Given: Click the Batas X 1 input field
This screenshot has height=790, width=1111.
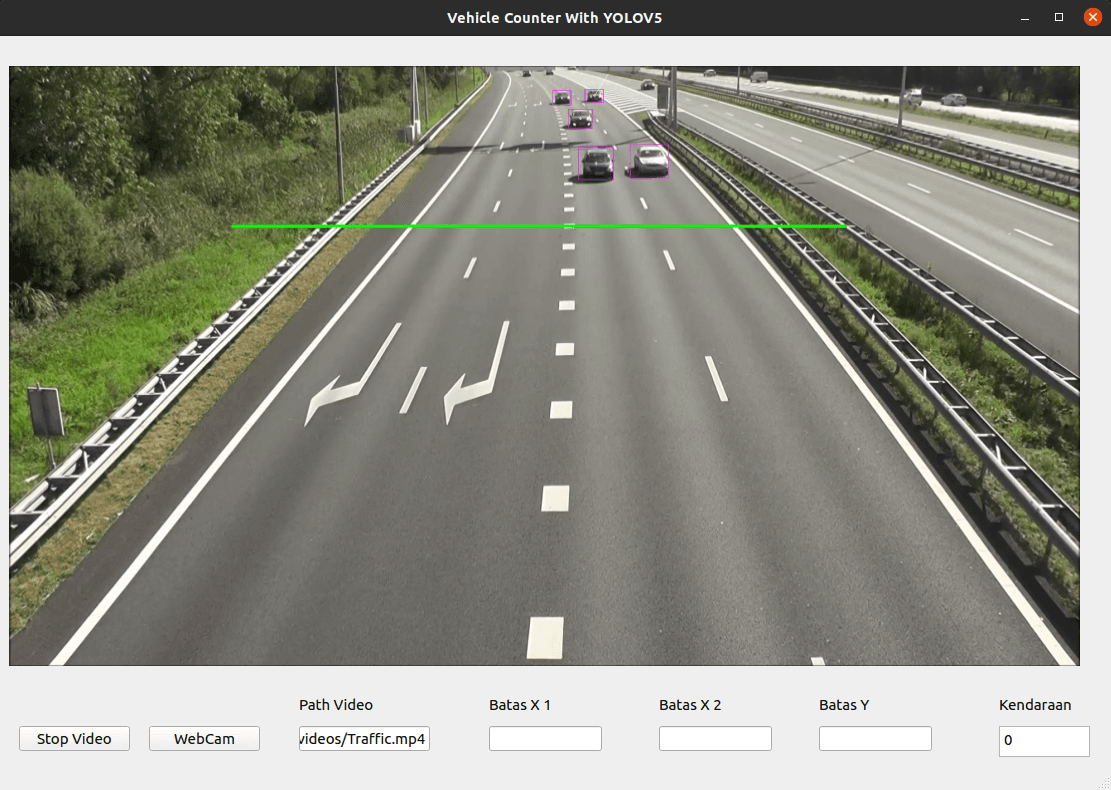Looking at the screenshot, I should [x=545, y=738].
